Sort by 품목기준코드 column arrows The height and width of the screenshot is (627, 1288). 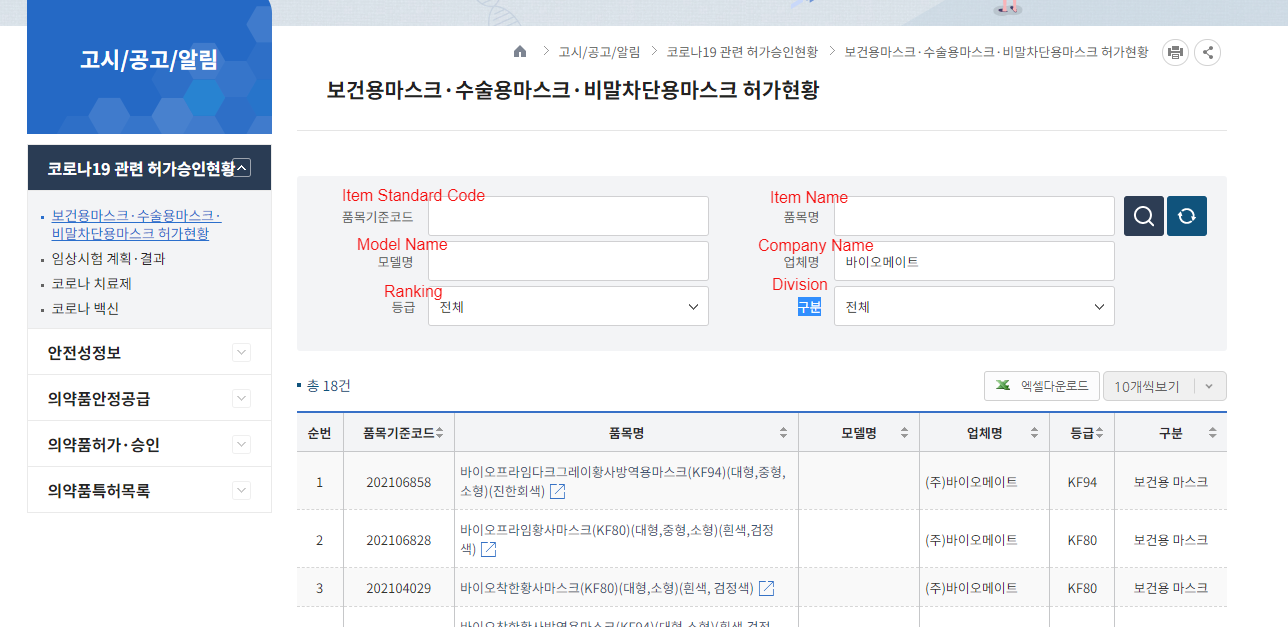coord(439,433)
